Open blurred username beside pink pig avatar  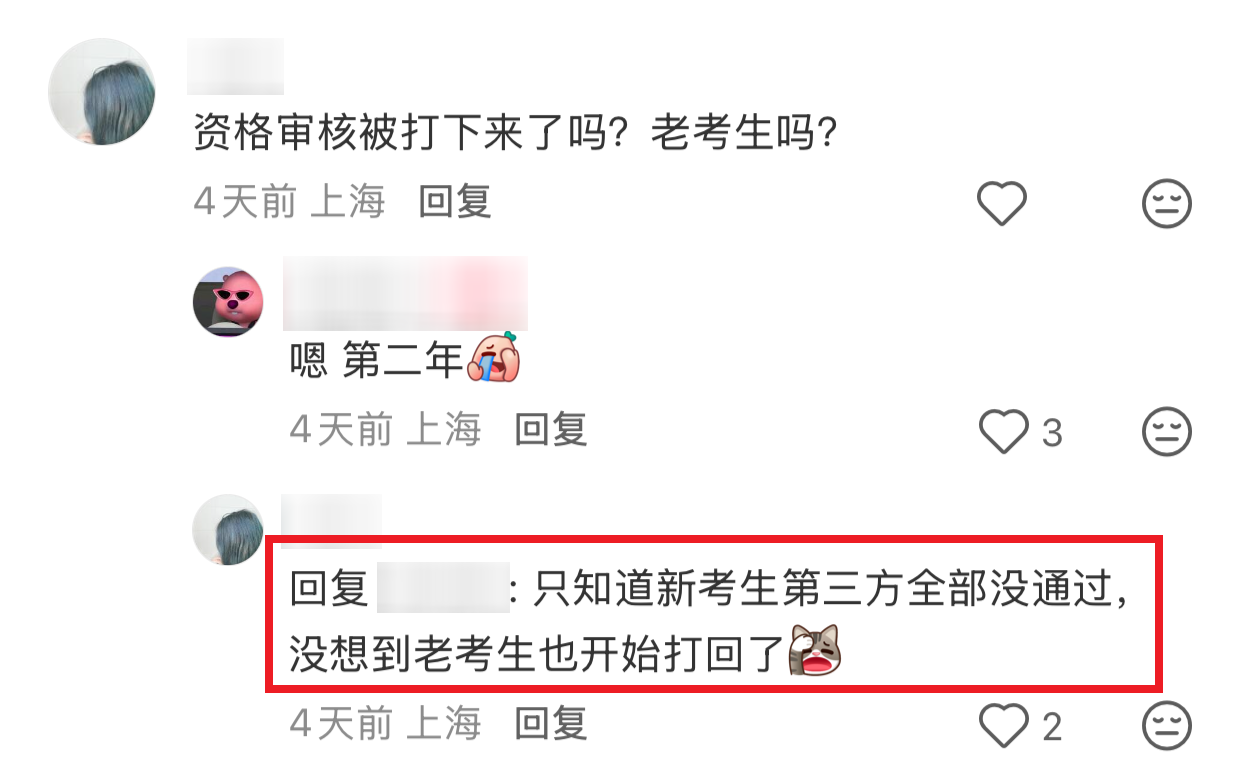click(x=405, y=293)
